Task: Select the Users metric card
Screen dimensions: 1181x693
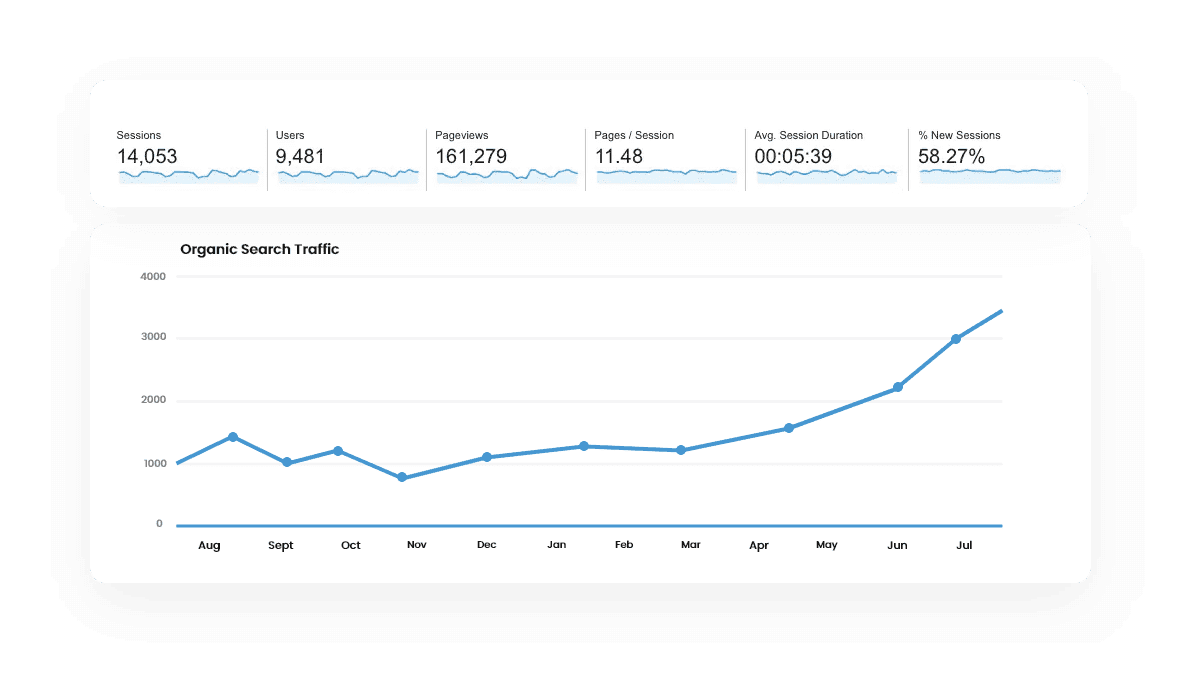Action: tap(346, 155)
